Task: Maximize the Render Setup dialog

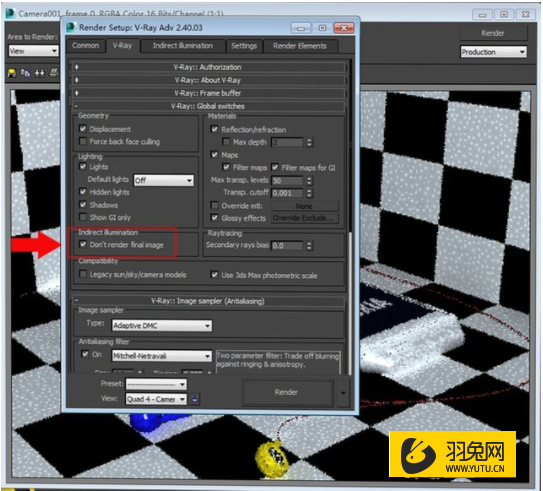Action: pos(322,28)
